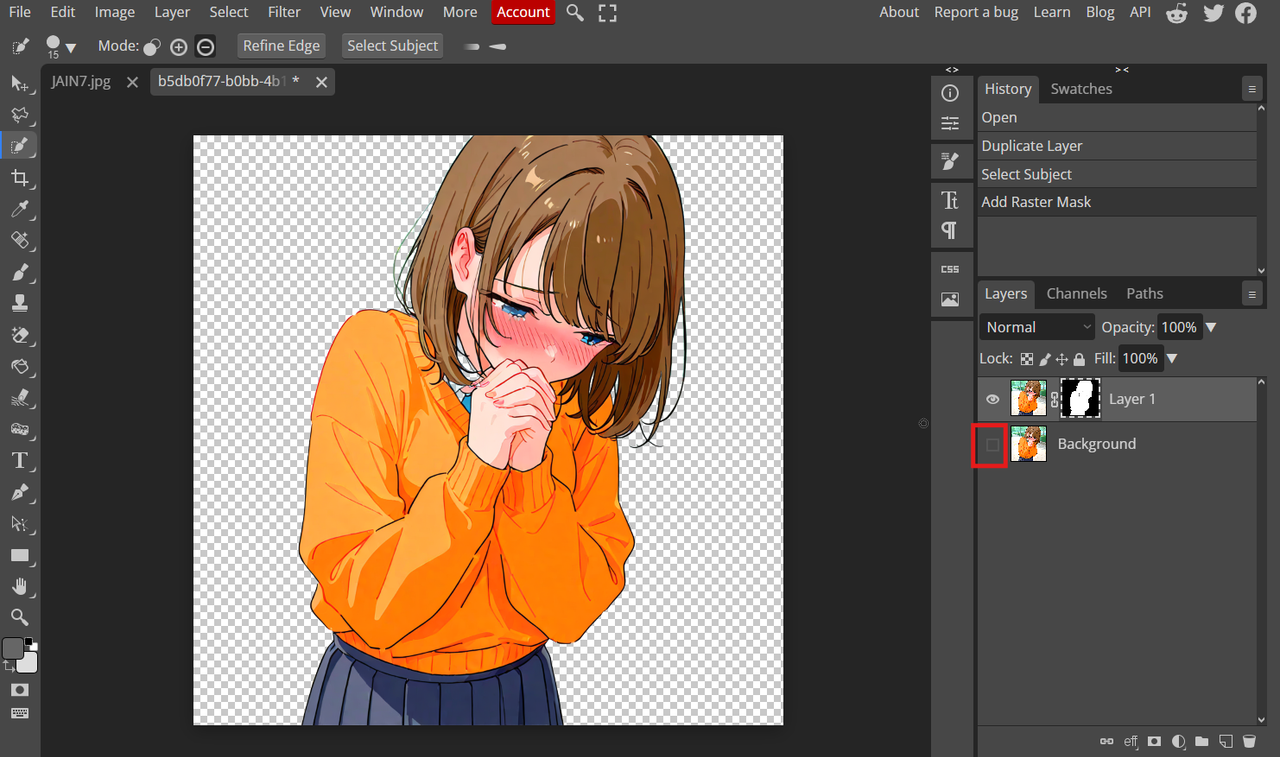Toggle lock position cross-arrows icon
This screenshot has height=757, width=1280.
tap(1062, 359)
